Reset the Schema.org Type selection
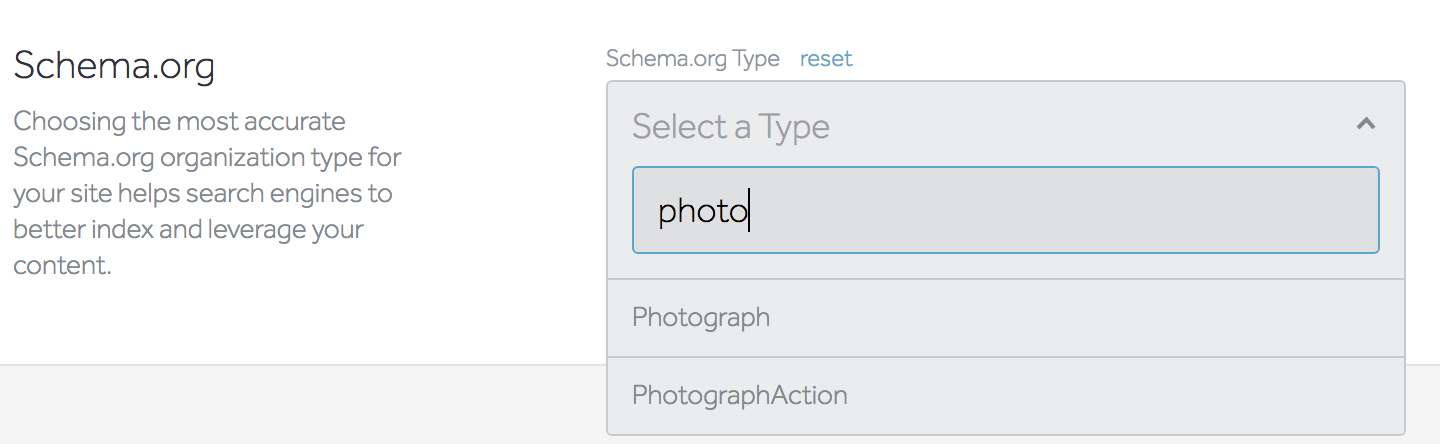Screen dimensions: 1440x444 point(826,59)
